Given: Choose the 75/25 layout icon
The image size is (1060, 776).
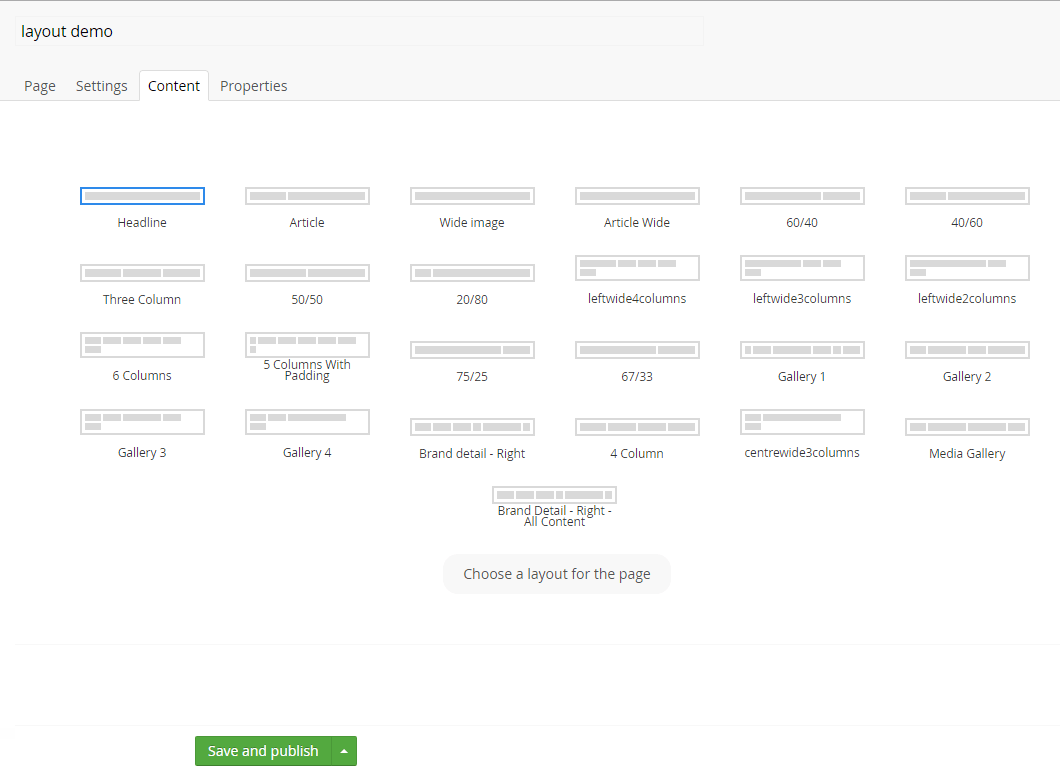Looking at the screenshot, I should [472, 350].
